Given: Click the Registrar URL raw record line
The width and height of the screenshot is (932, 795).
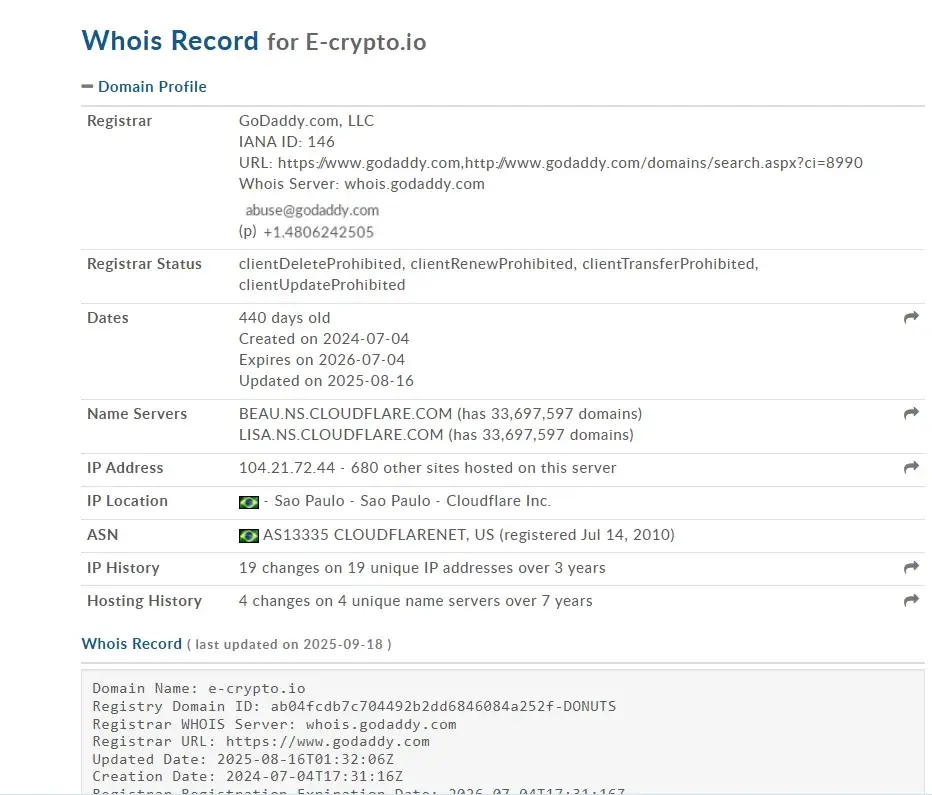Looking at the screenshot, I should point(261,742).
